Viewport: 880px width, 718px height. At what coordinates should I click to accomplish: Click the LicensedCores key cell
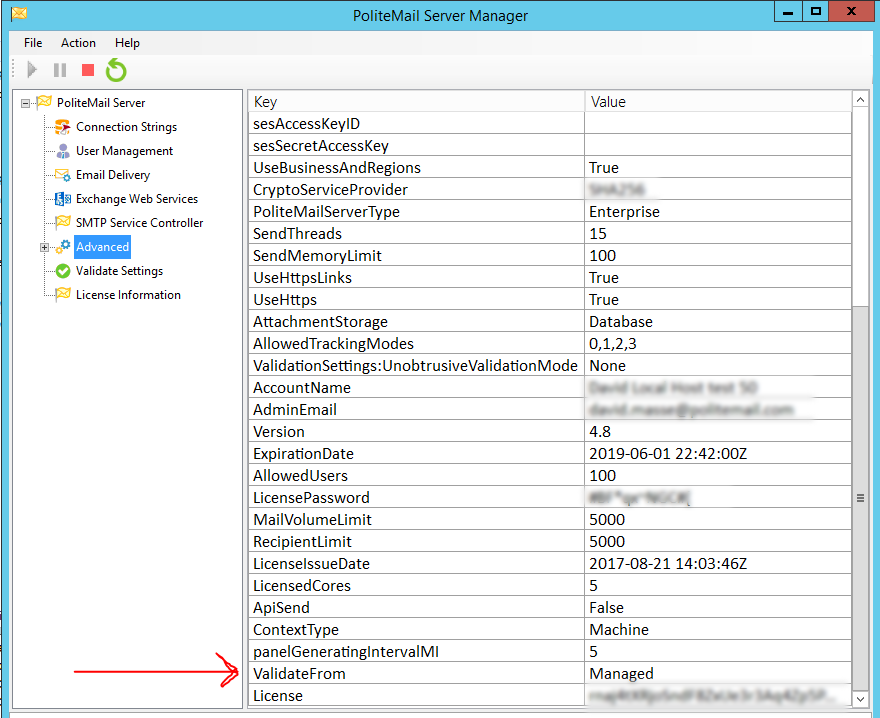pyautogui.click(x=416, y=586)
